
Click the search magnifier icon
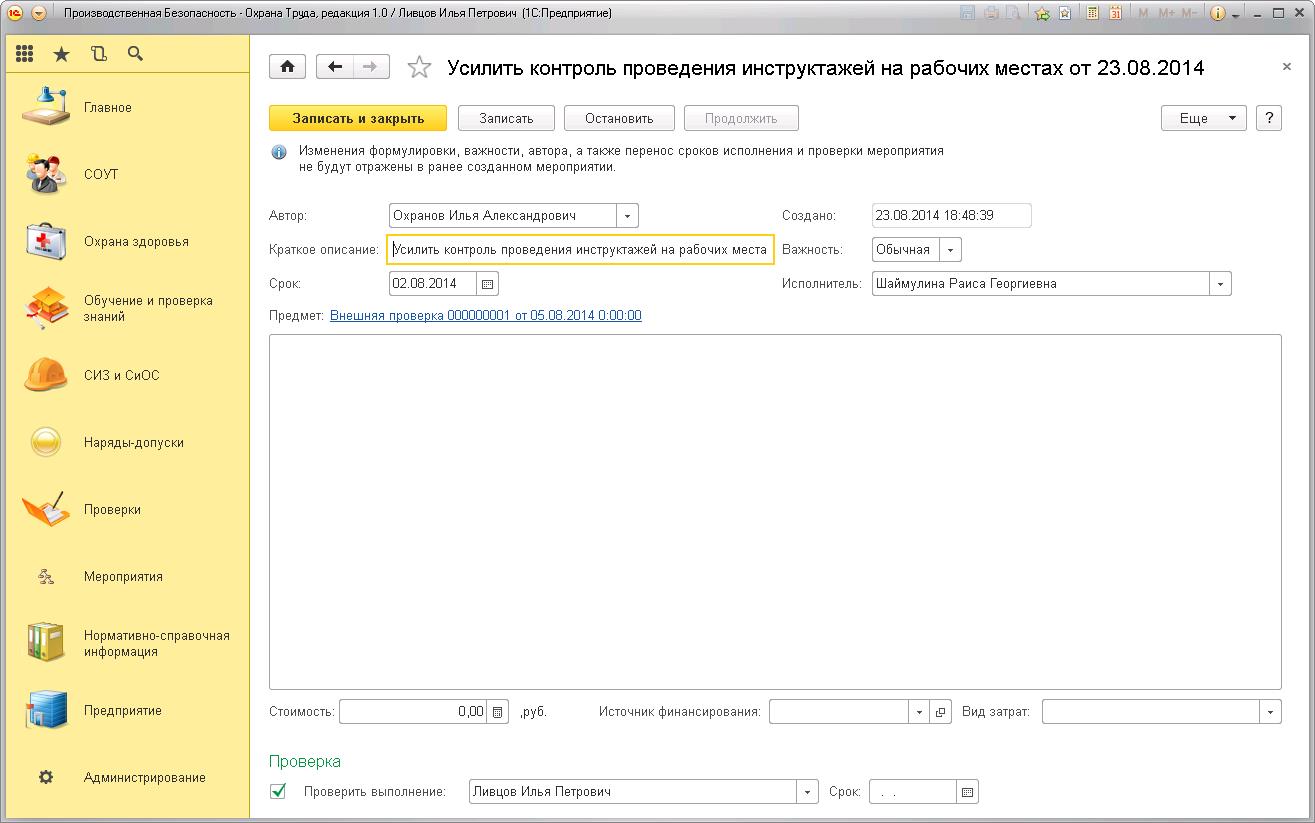click(135, 54)
